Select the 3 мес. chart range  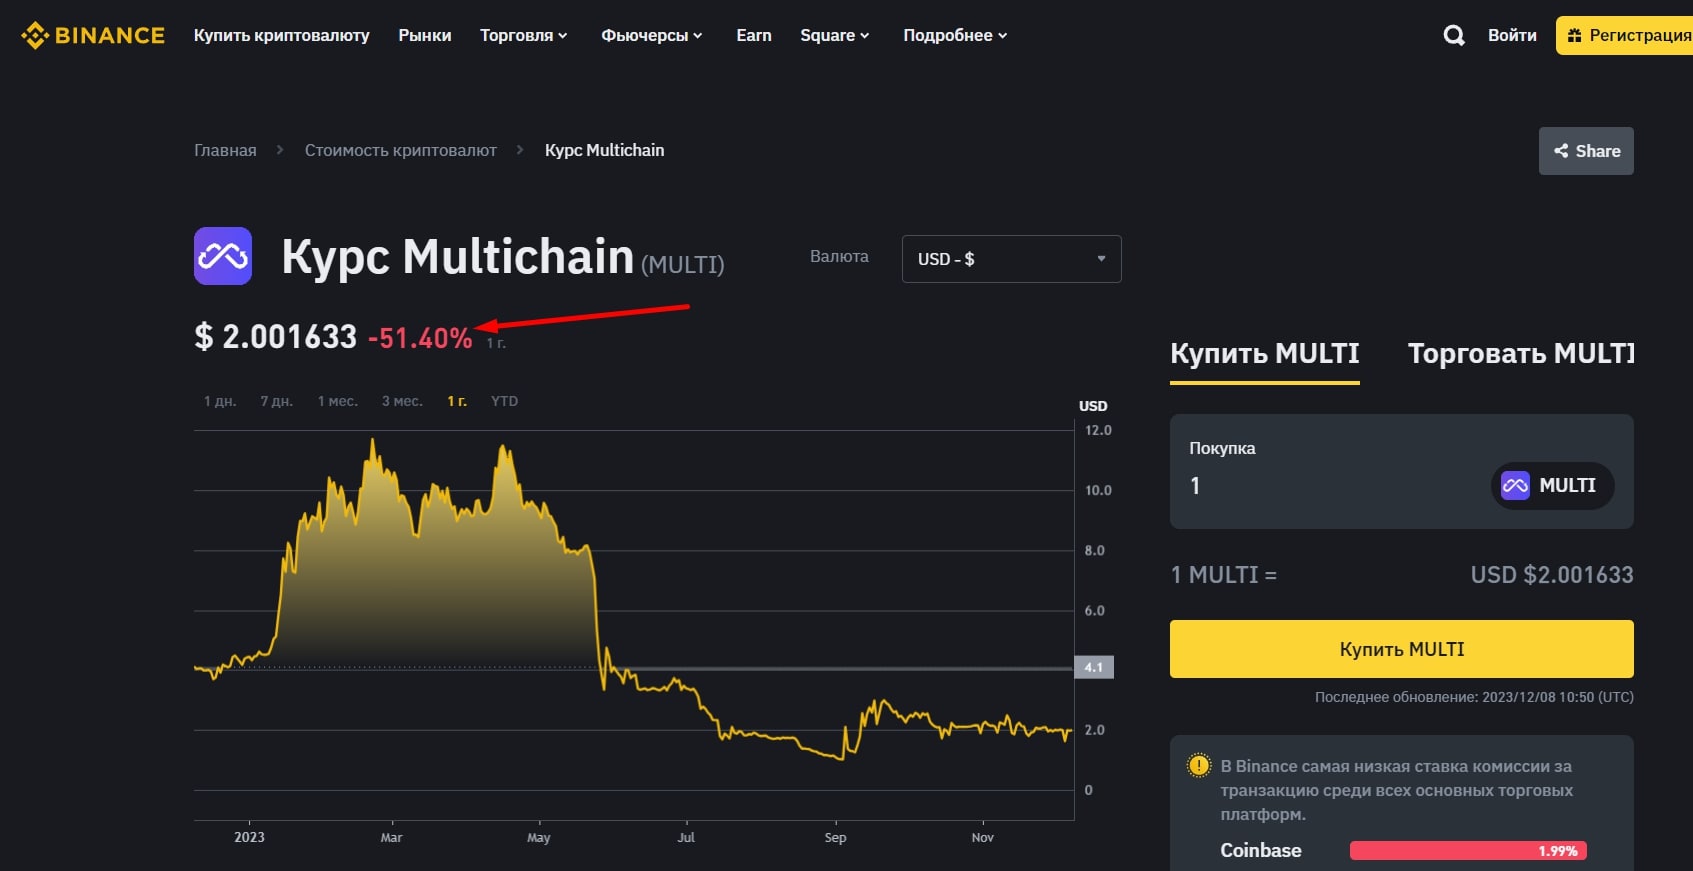[402, 401]
